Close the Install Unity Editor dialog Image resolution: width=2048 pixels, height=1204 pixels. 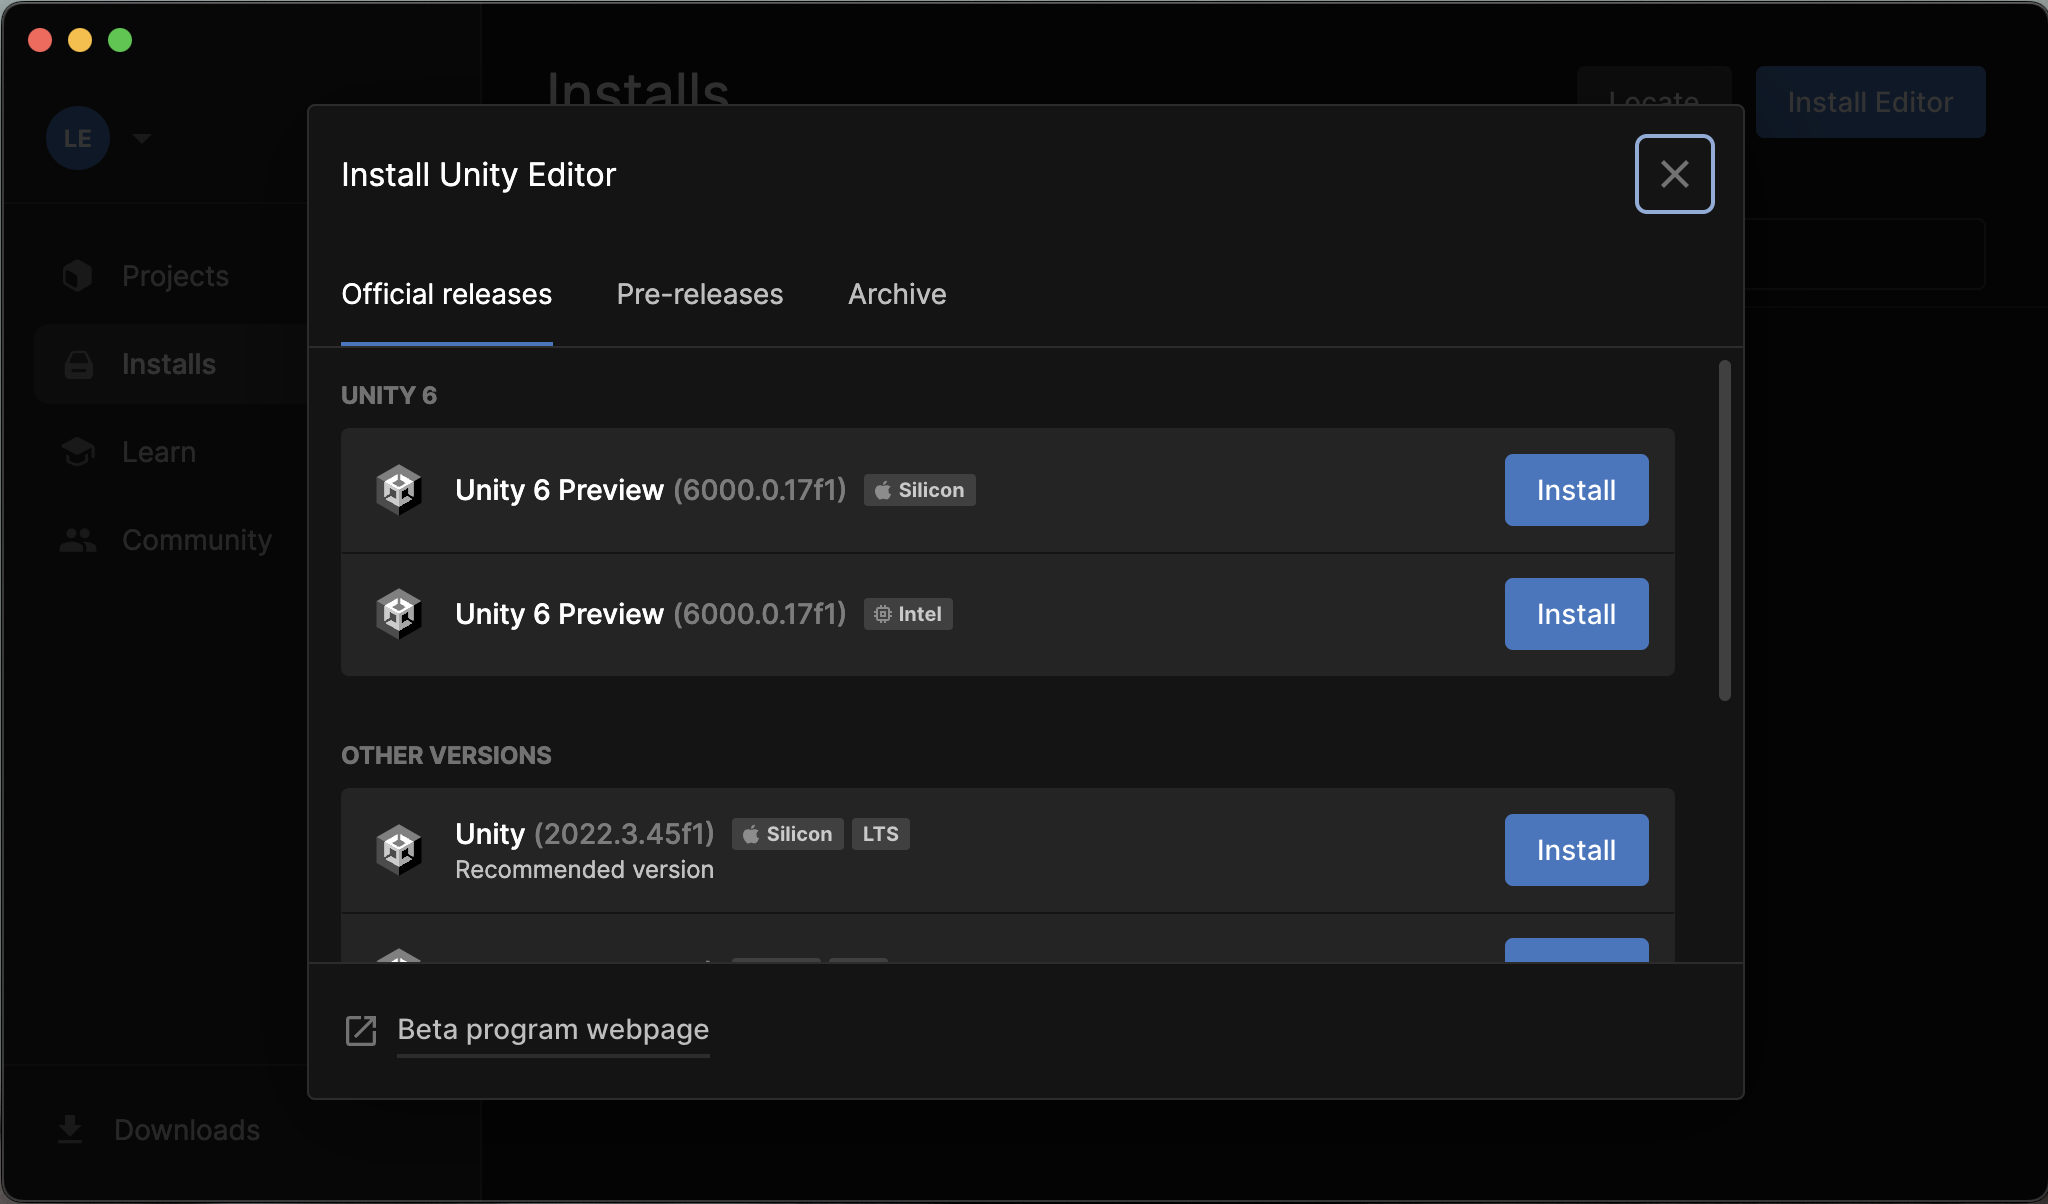(1674, 174)
